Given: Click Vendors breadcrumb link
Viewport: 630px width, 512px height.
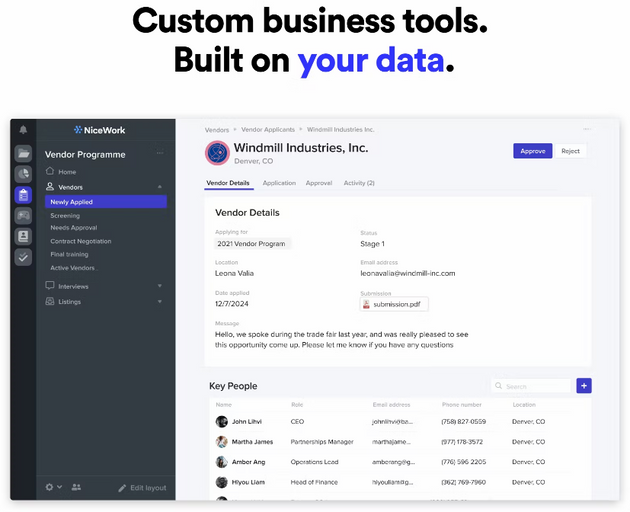Looking at the screenshot, I should [x=217, y=130].
